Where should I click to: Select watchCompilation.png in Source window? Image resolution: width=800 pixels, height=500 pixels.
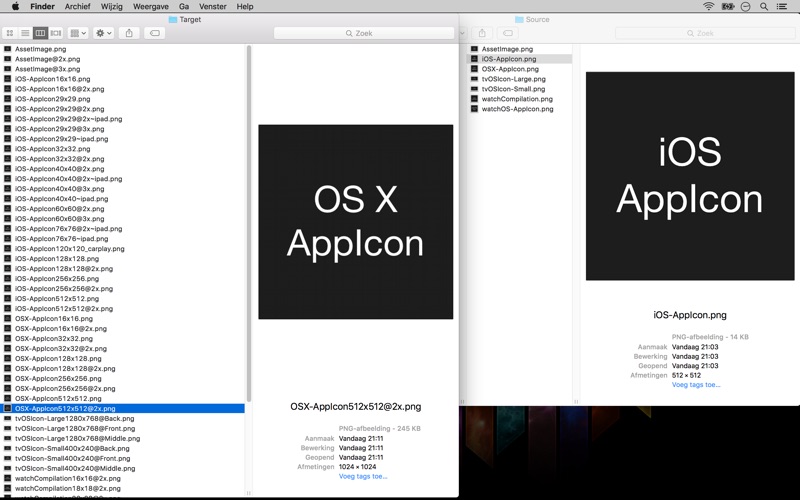pos(519,99)
